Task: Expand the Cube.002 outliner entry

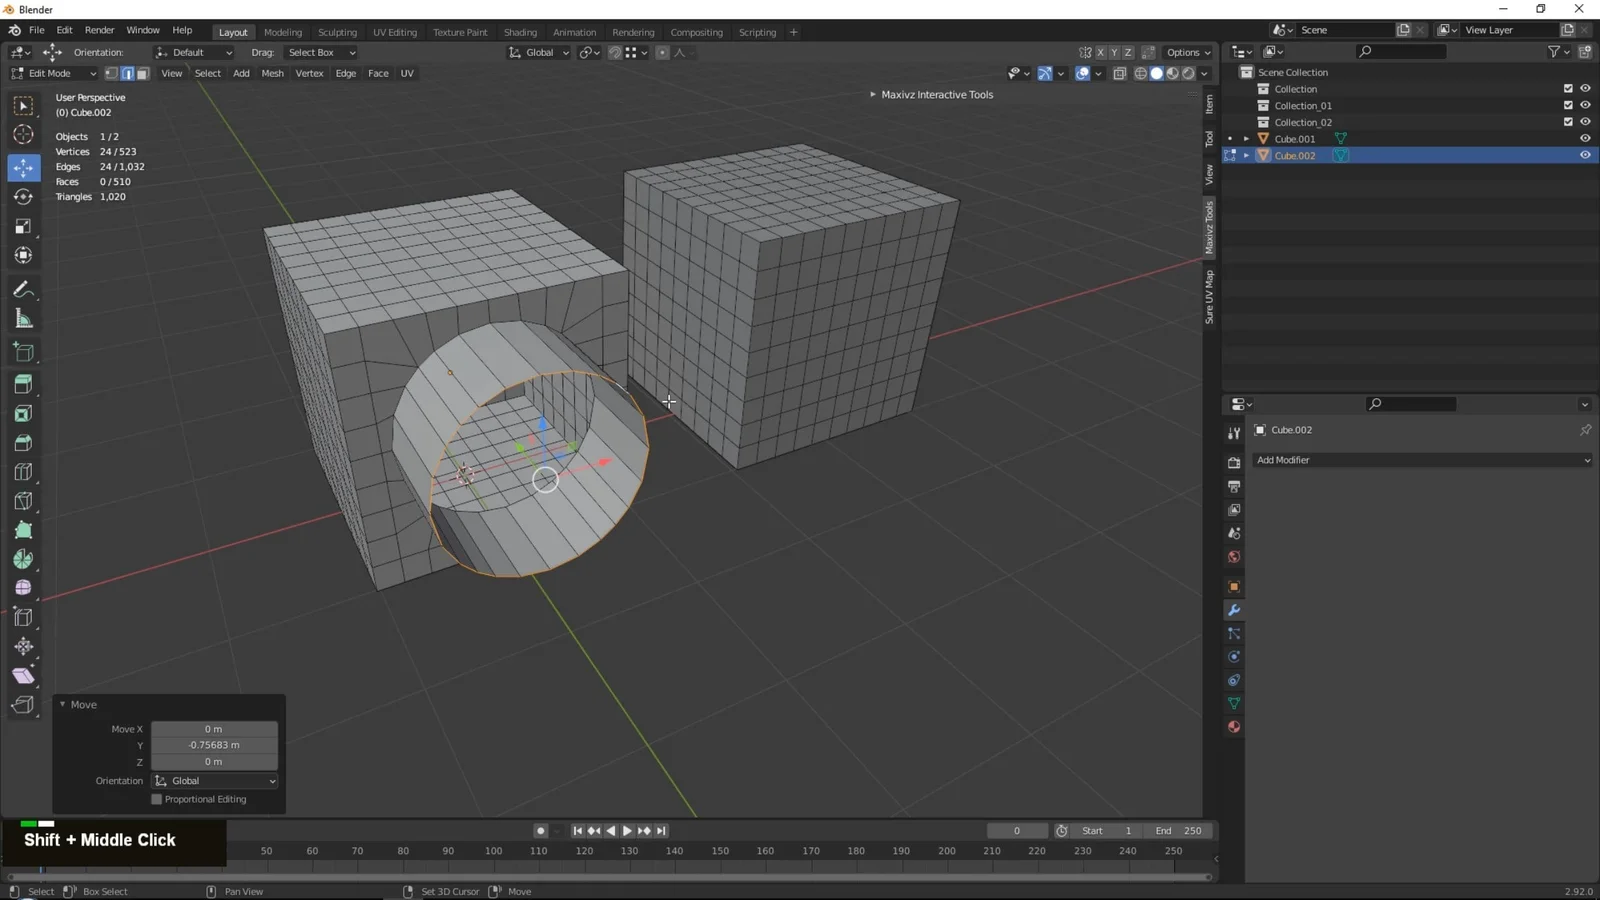Action: (x=1246, y=155)
